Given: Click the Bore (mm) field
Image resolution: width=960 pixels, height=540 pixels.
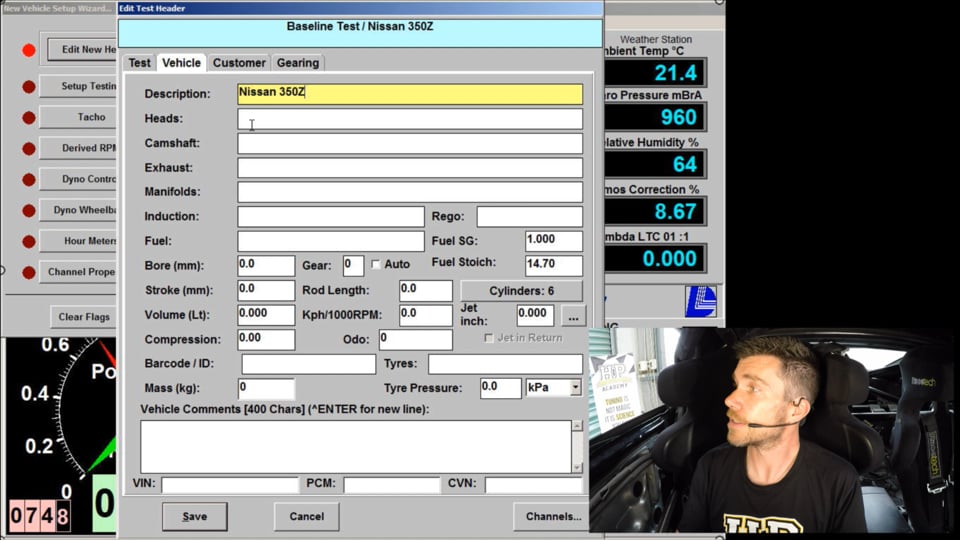Looking at the screenshot, I should [x=266, y=265].
